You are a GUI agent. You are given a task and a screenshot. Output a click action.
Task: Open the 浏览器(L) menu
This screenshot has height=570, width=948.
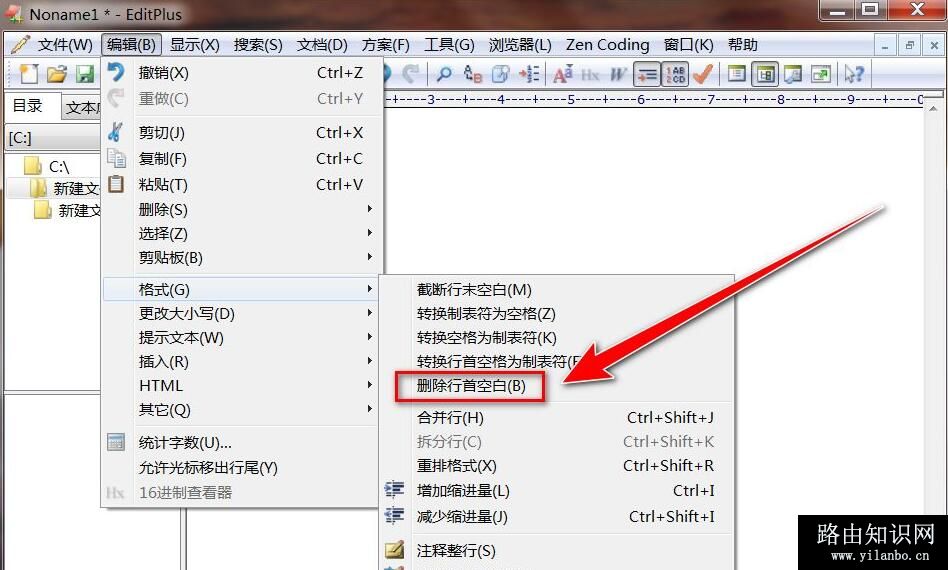coord(520,45)
